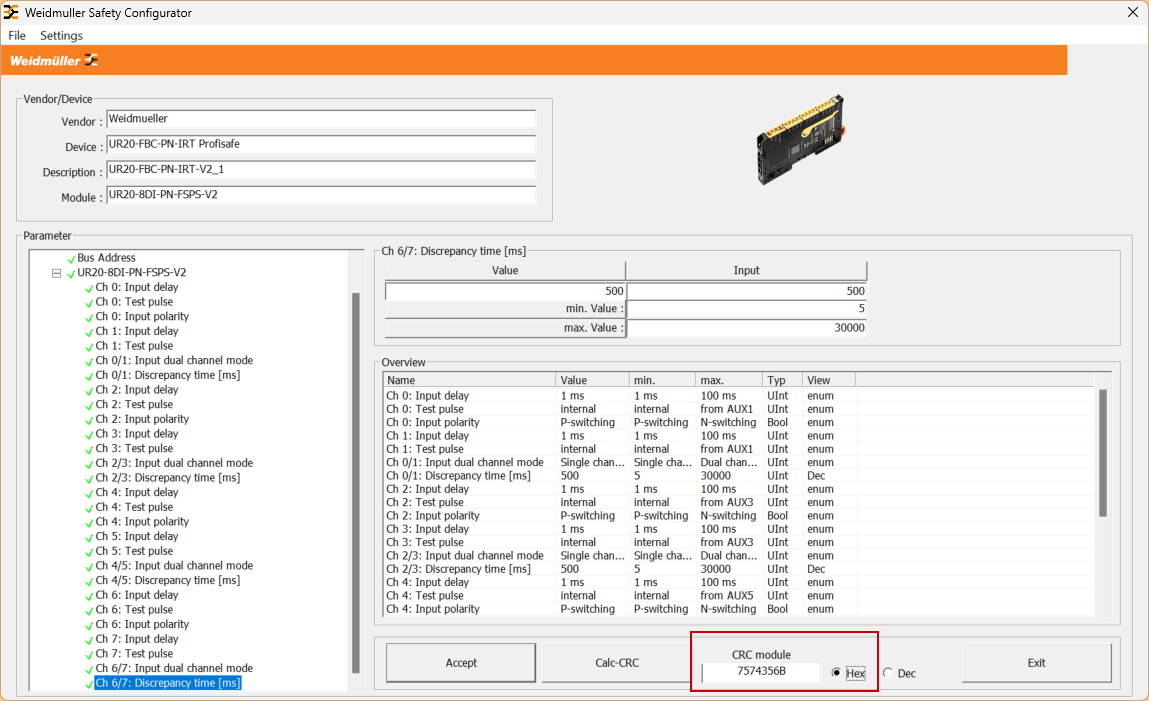The width and height of the screenshot is (1149, 701).
Task: Click the Weidmüller logo in orange banner
Action: coord(54,61)
